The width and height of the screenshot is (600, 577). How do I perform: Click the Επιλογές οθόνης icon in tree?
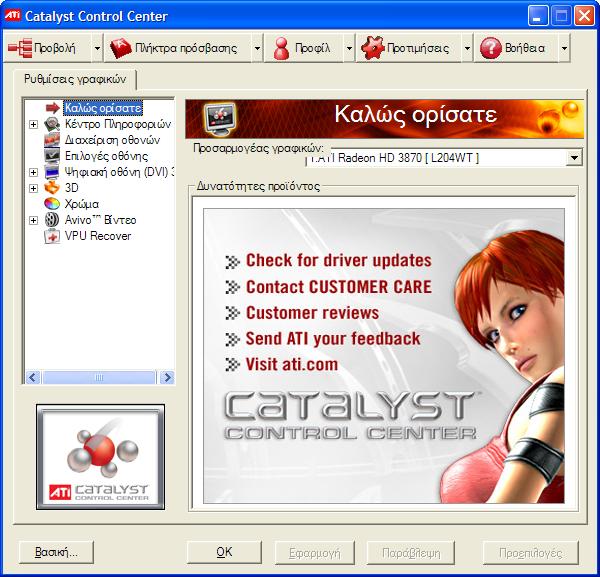[52, 156]
